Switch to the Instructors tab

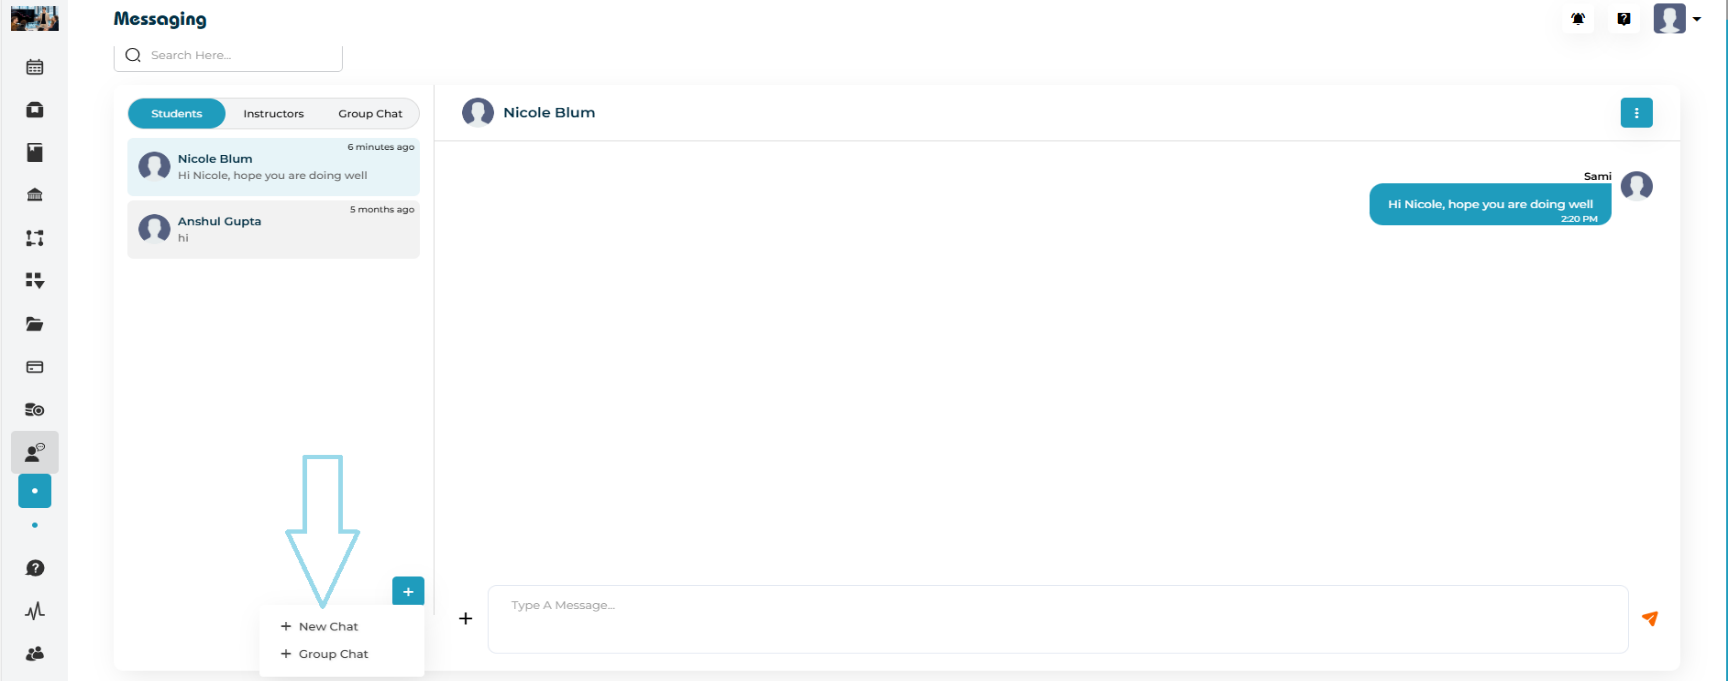[273, 114]
